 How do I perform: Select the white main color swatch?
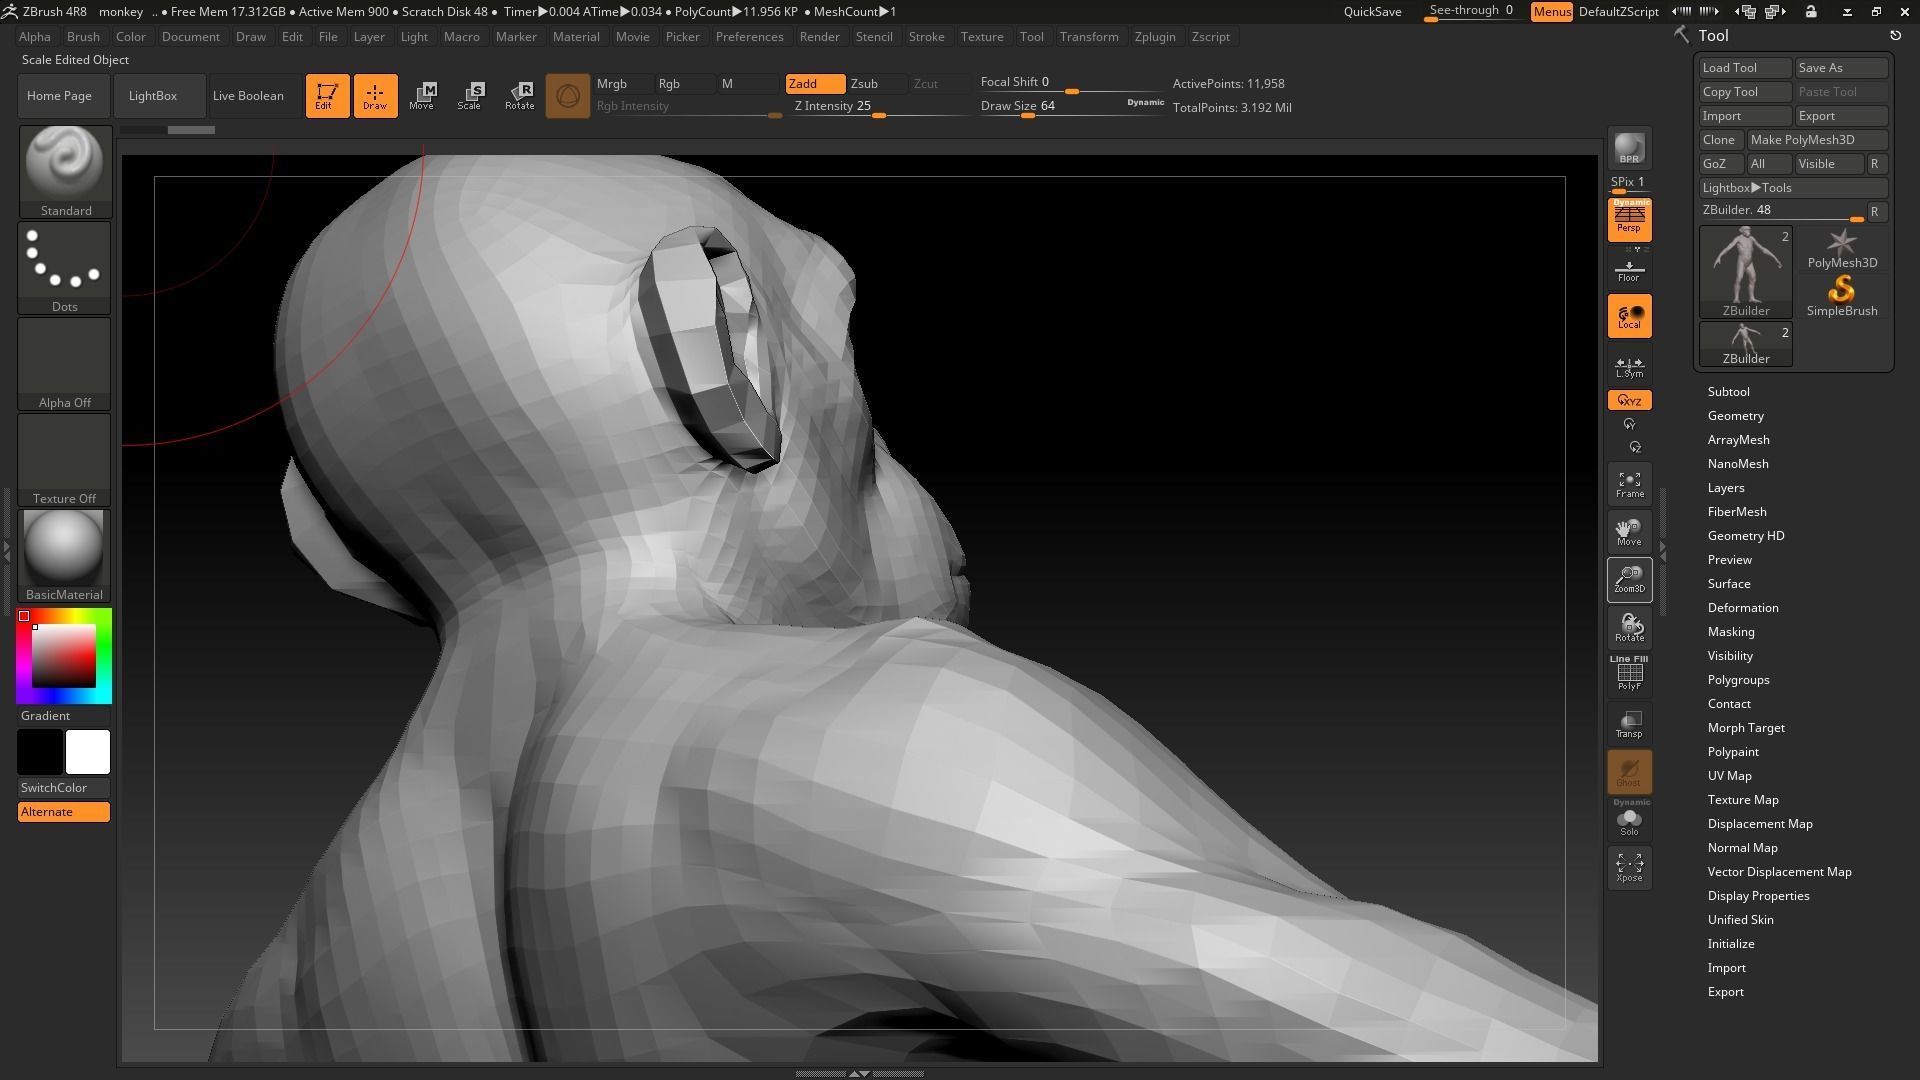click(88, 752)
